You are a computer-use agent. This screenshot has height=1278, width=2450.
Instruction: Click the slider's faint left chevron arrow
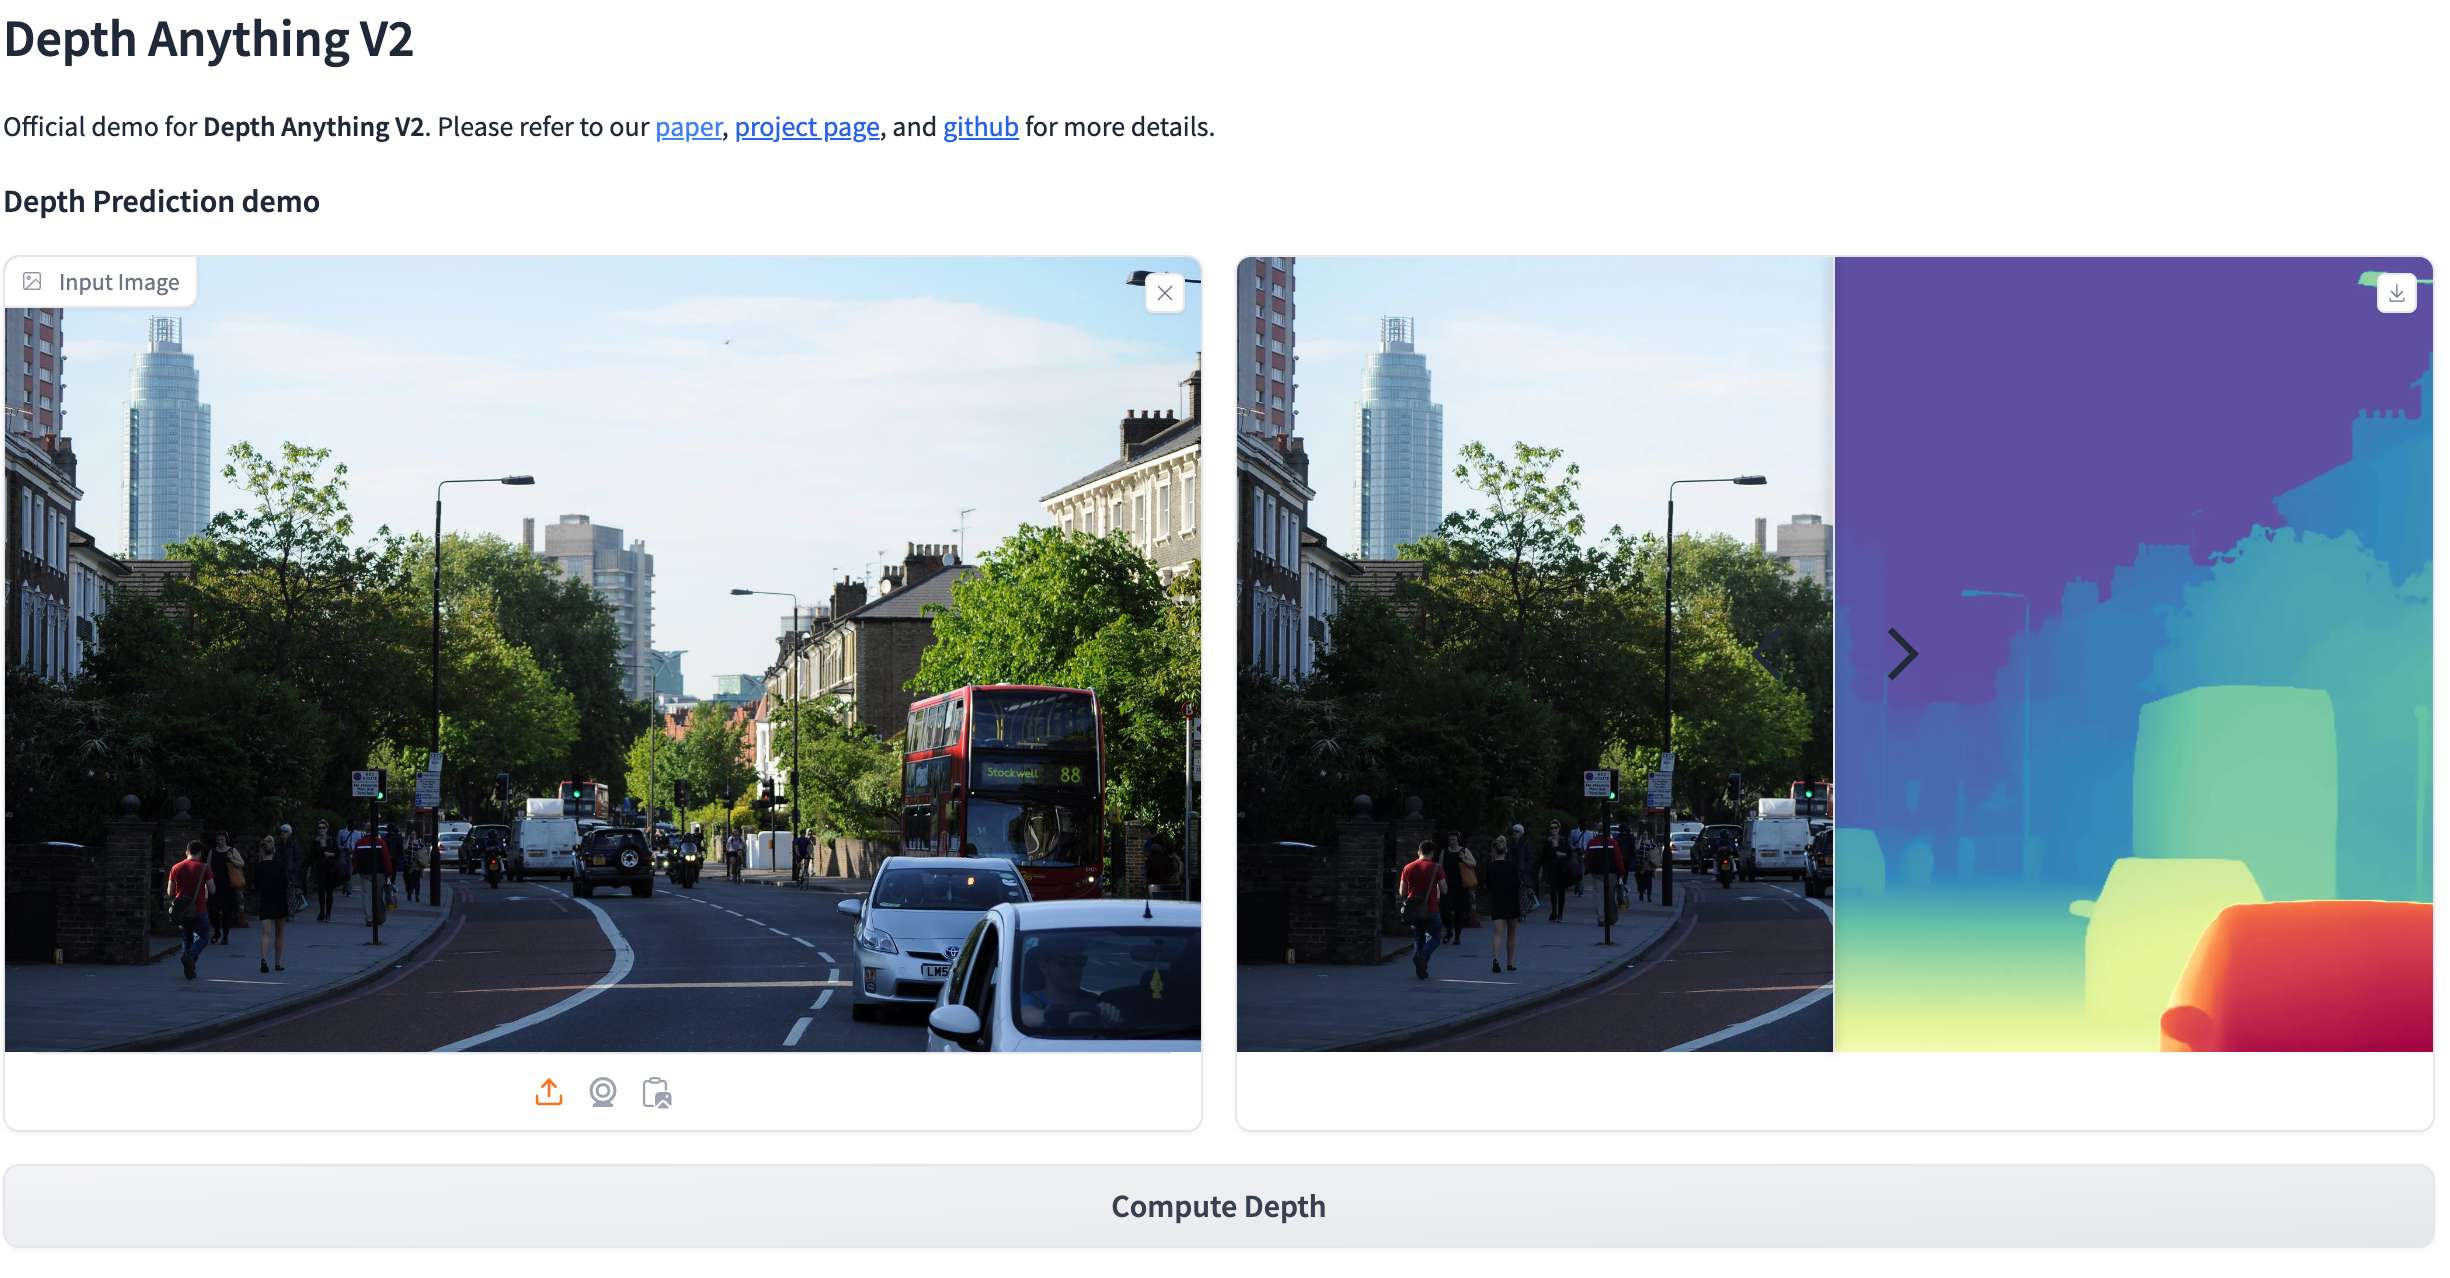1768,654
